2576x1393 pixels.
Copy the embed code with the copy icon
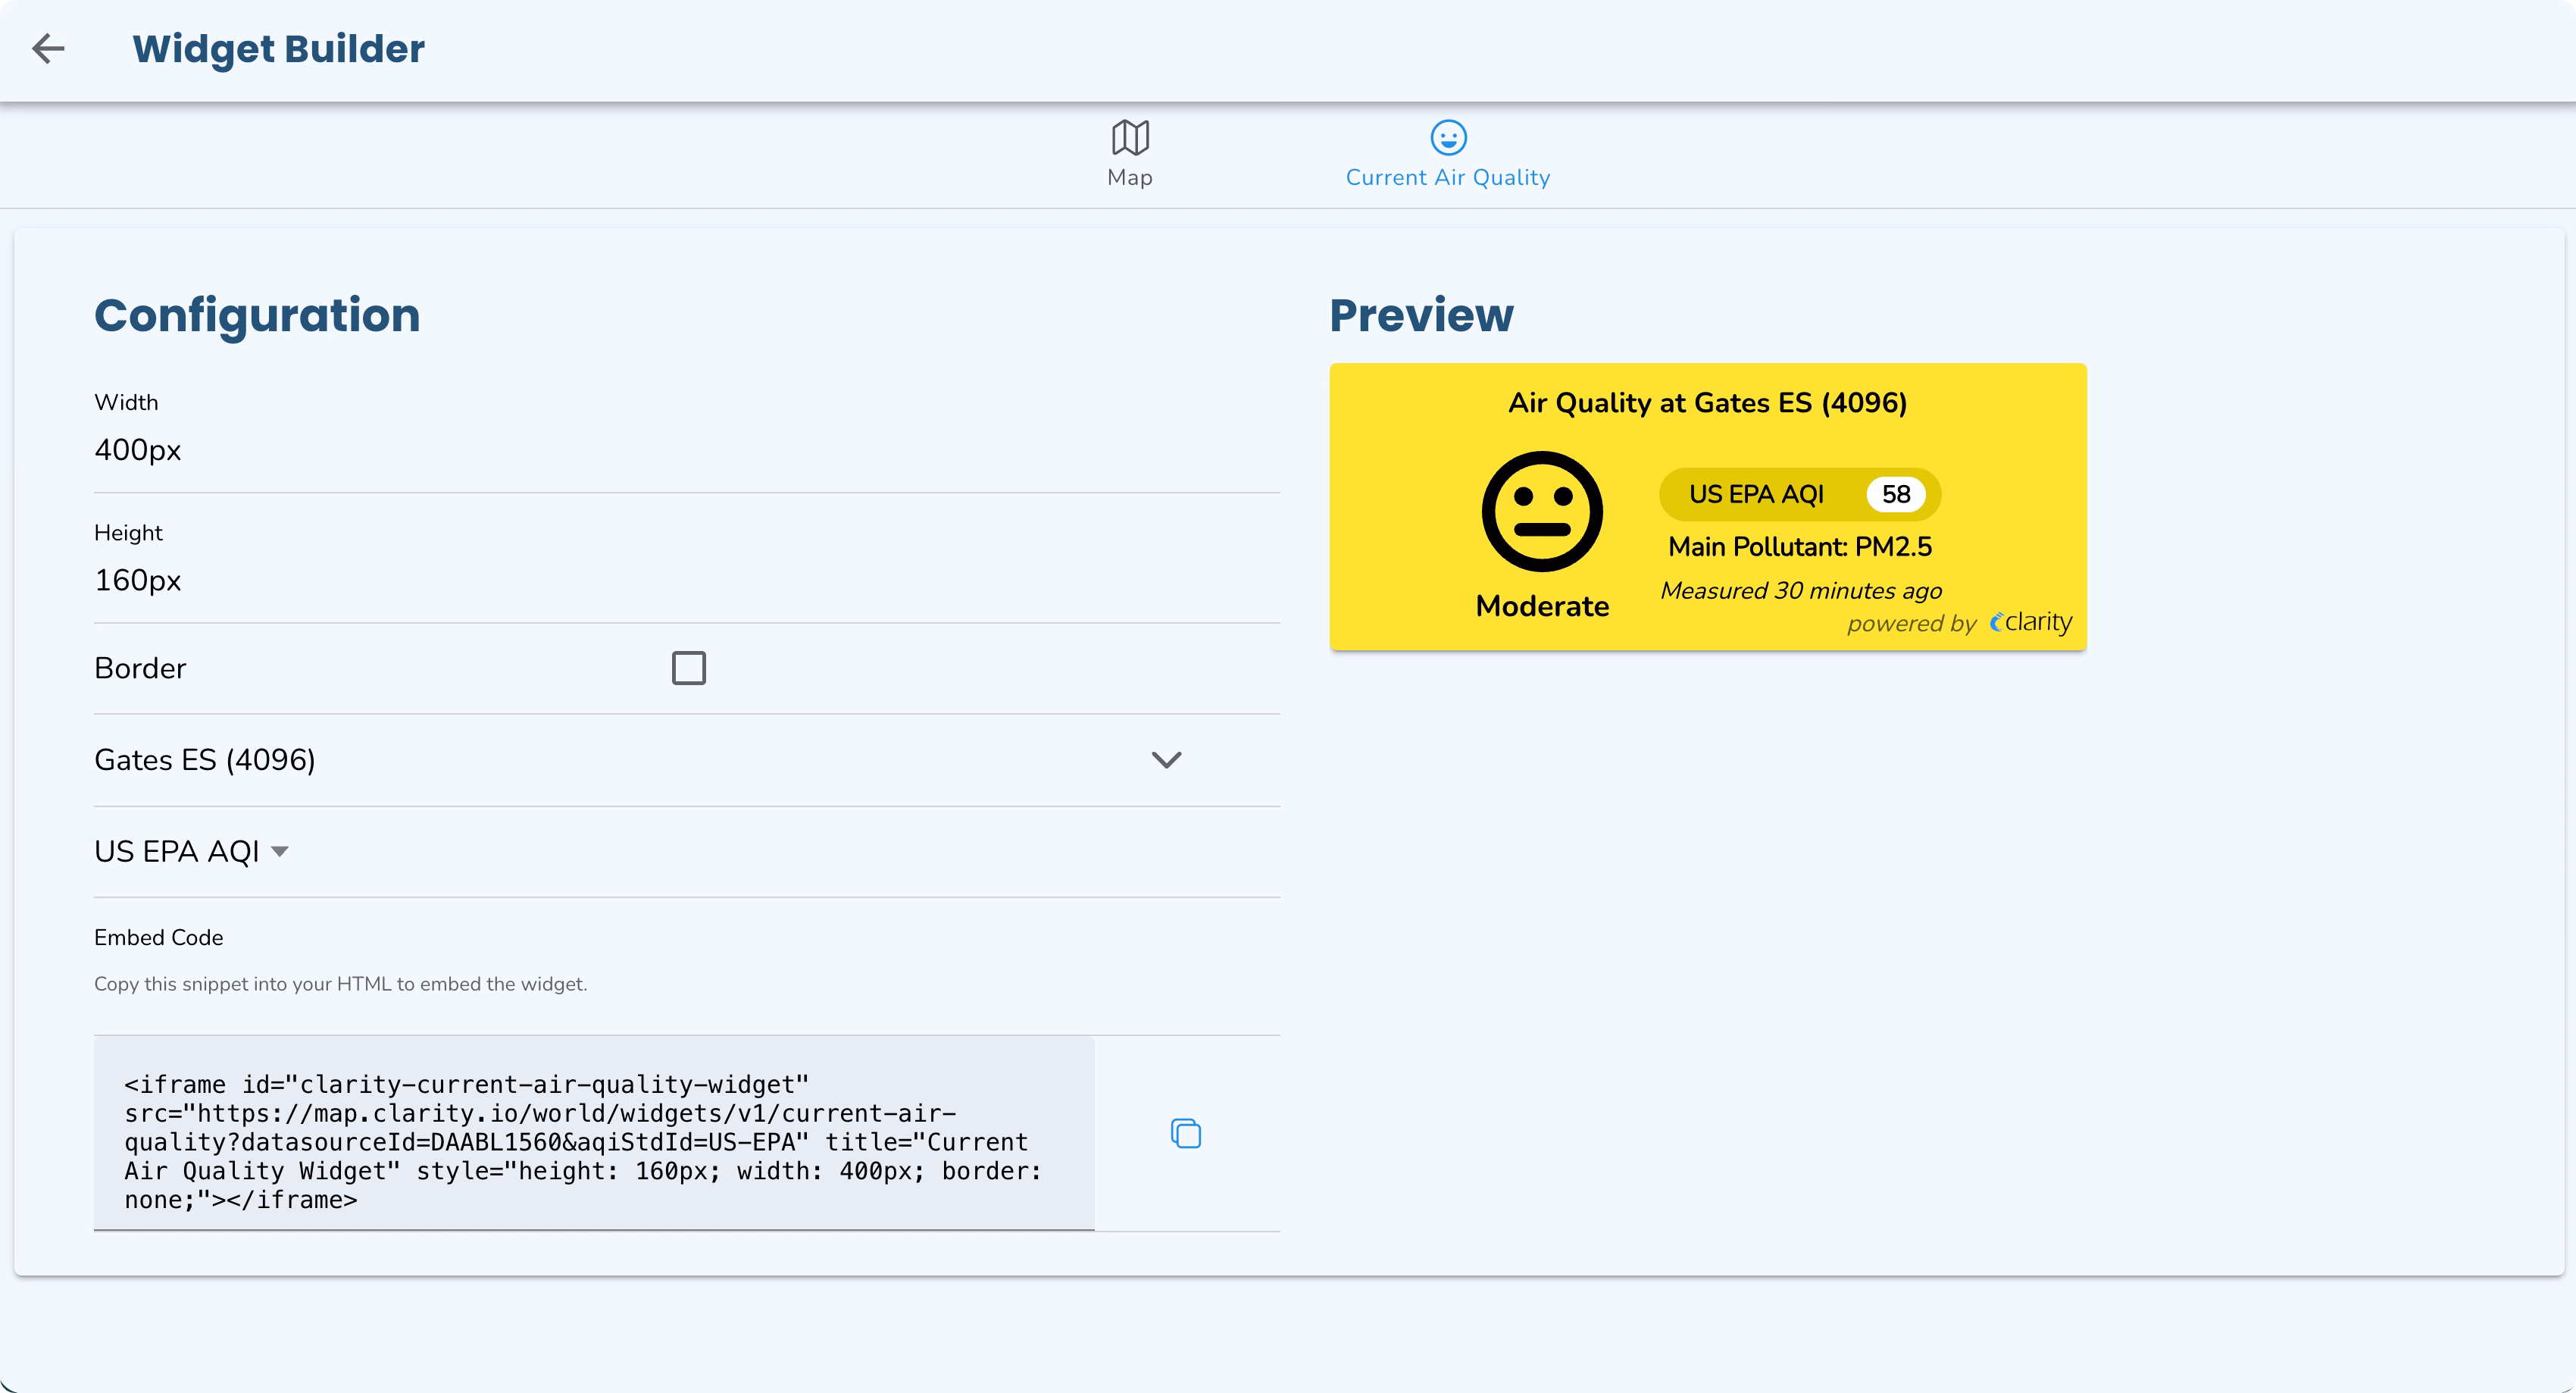1185,1133
